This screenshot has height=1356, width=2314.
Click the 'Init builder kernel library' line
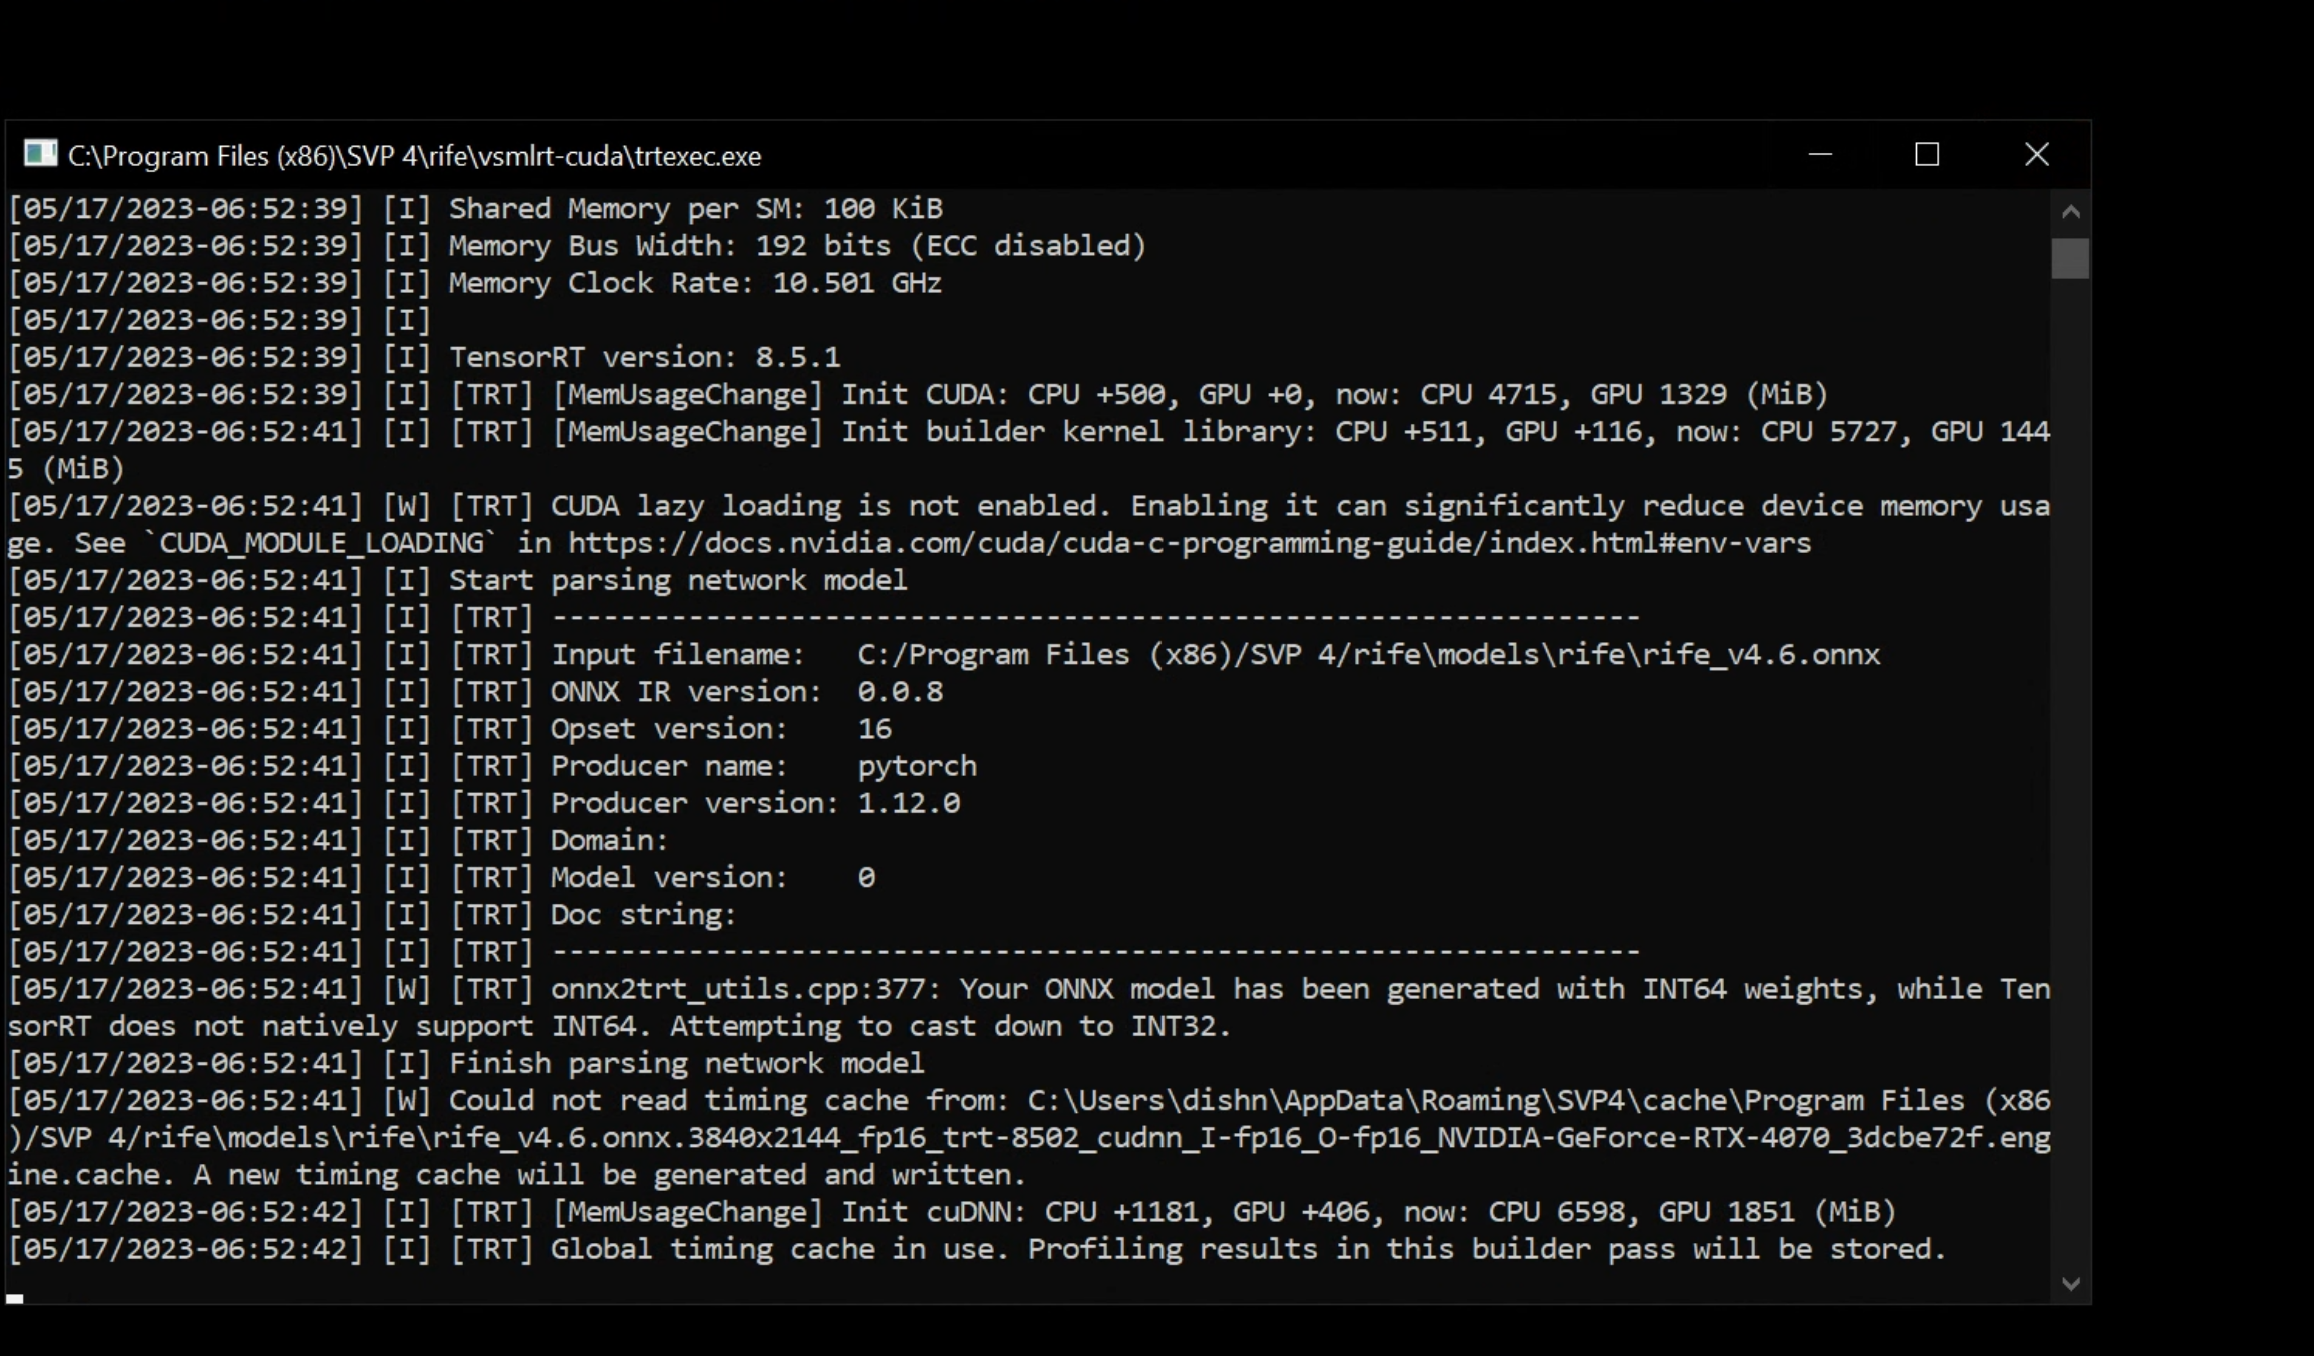pyautogui.click(x=1029, y=450)
